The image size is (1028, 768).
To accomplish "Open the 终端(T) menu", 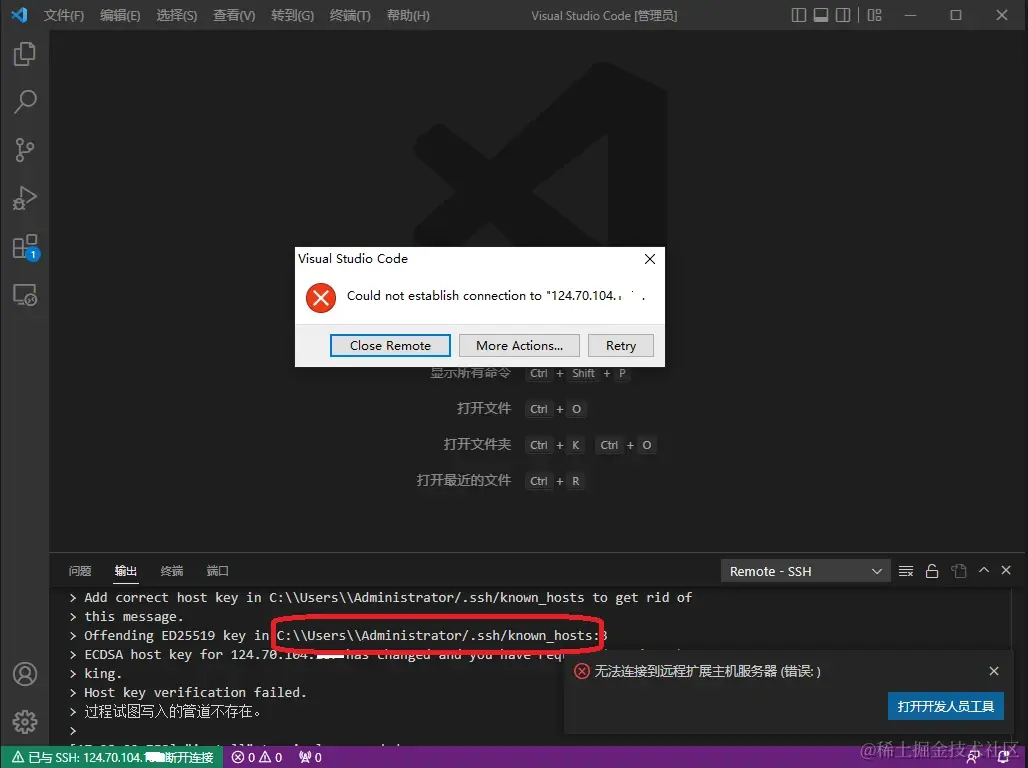I will pos(350,15).
